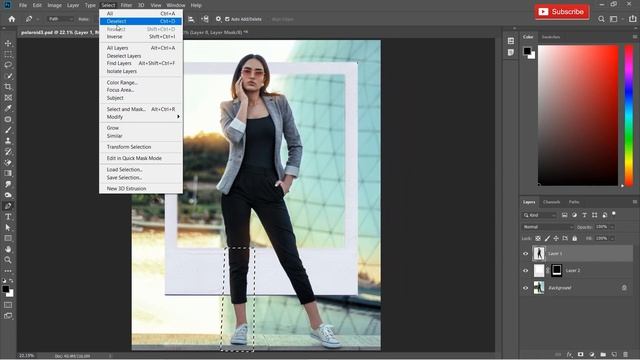Click the Subscribe button

(562, 12)
